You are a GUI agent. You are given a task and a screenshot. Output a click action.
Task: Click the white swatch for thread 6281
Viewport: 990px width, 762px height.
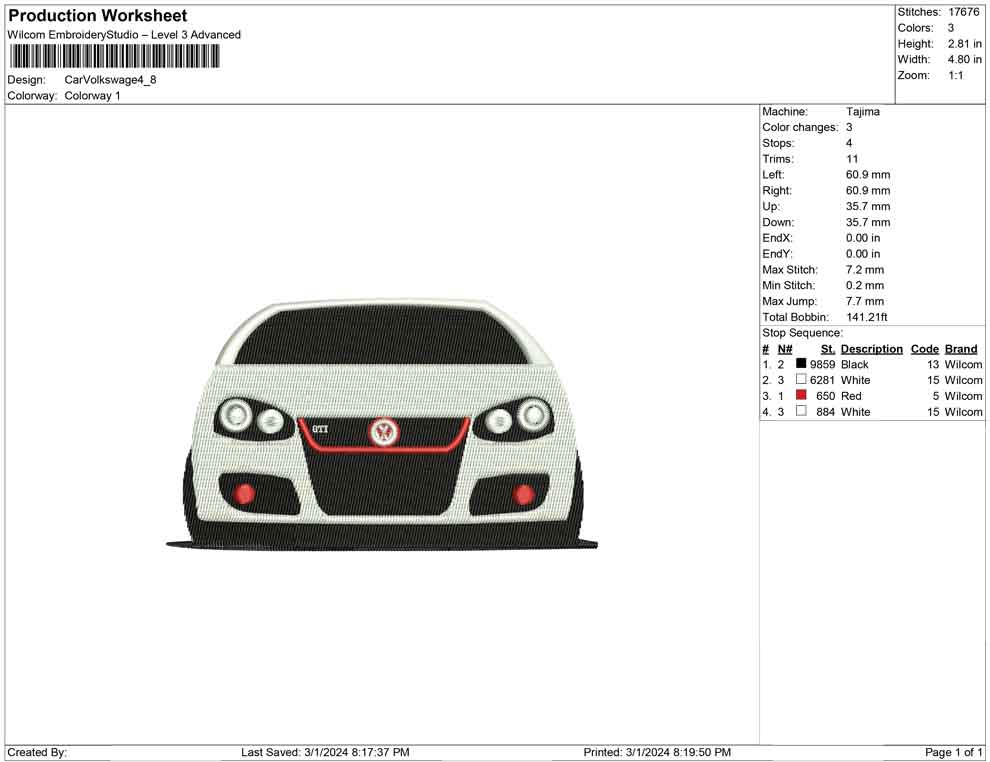tap(801, 379)
